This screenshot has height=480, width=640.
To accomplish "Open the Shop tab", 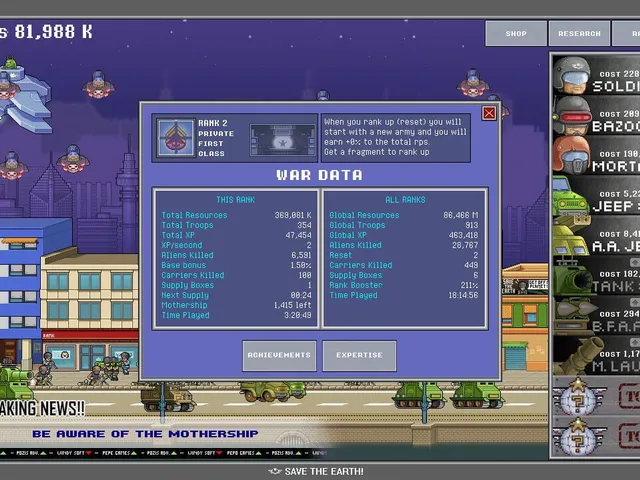I will pos(516,33).
